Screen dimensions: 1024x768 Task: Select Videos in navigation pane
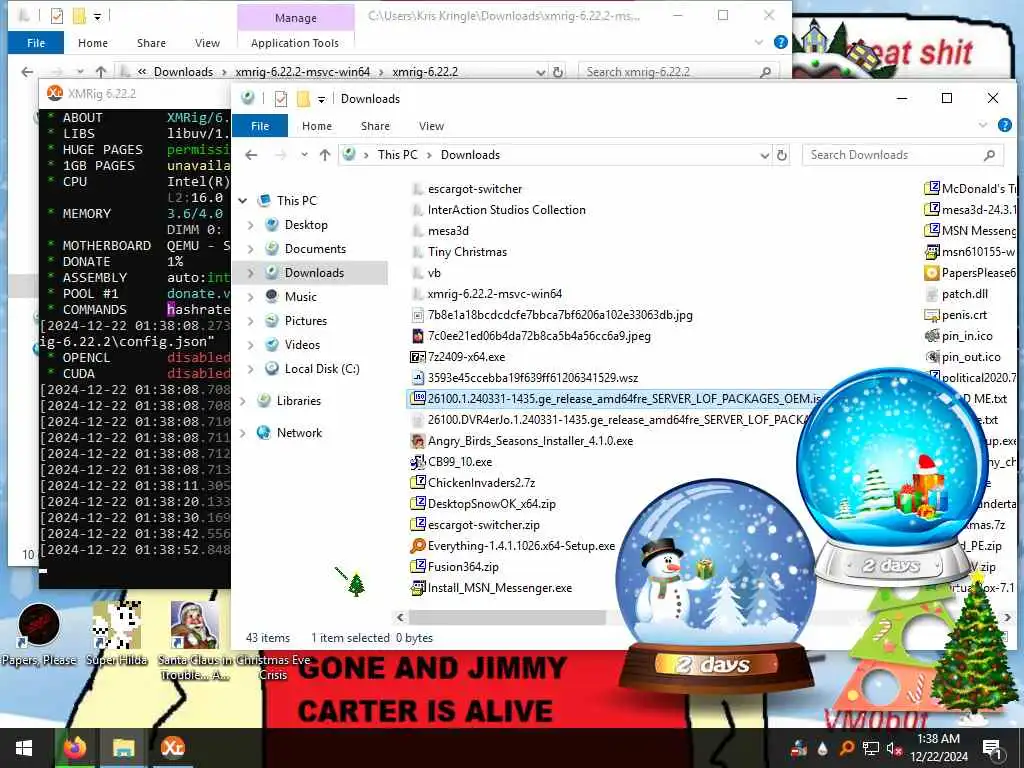pyautogui.click(x=302, y=345)
